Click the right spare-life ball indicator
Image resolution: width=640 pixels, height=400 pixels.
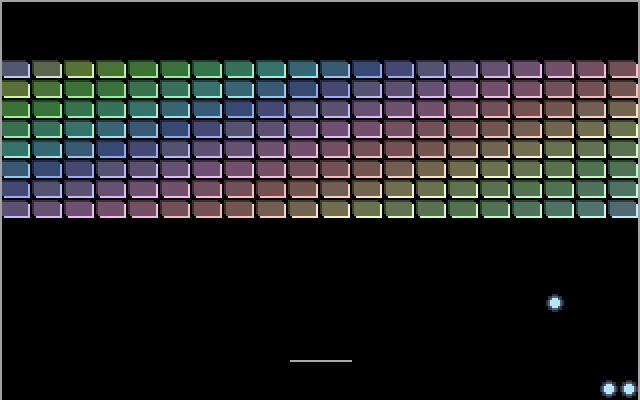click(x=629, y=389)
